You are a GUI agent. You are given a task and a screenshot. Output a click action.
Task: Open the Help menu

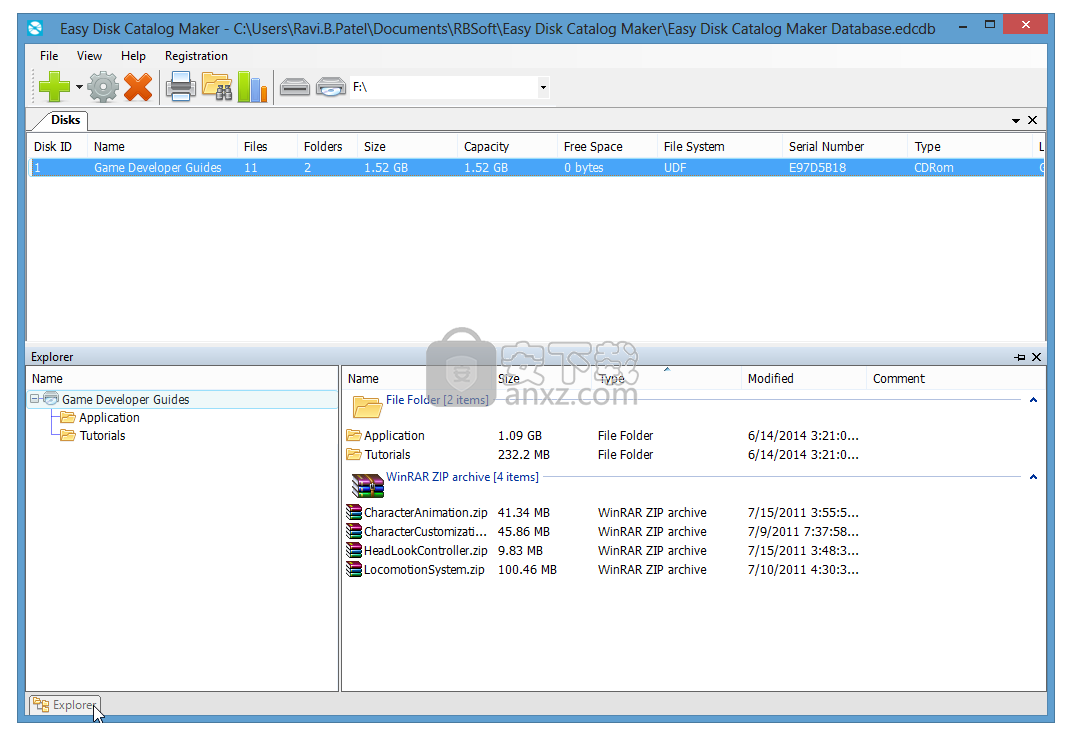click(x=133, y=56)
